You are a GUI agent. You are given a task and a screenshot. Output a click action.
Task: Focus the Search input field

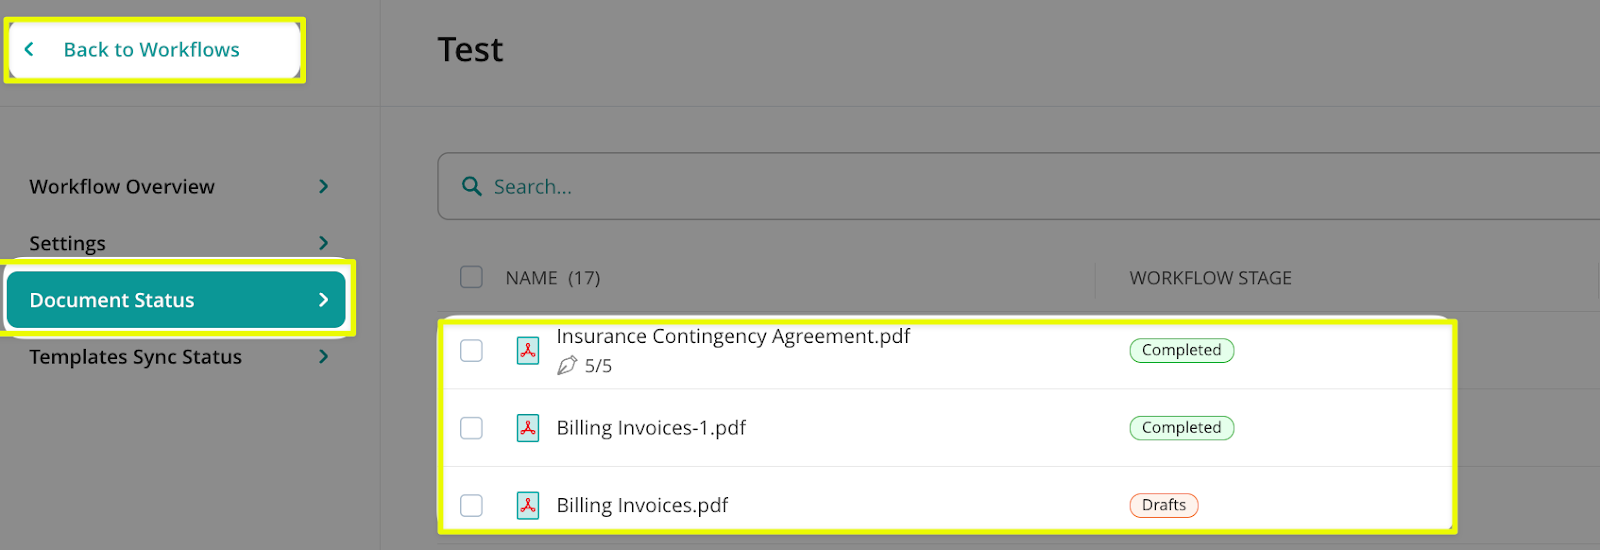900,187
